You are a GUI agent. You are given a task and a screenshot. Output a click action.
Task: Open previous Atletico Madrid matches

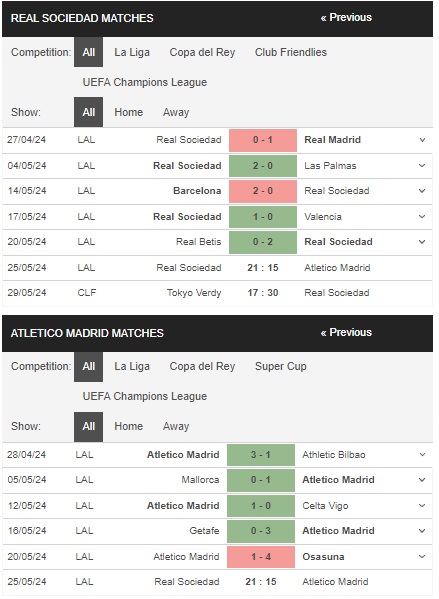point(346,332)
